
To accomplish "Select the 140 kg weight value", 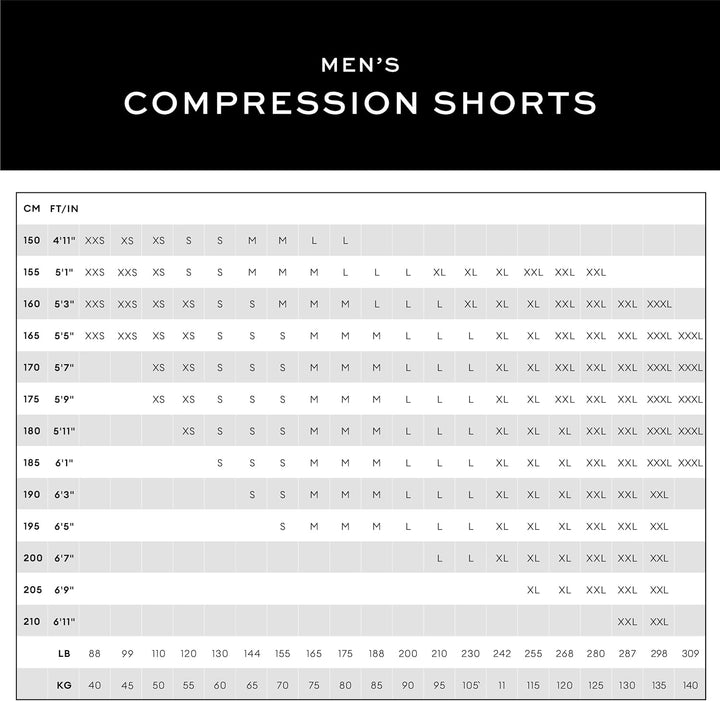I will click(x=690, y=685).
